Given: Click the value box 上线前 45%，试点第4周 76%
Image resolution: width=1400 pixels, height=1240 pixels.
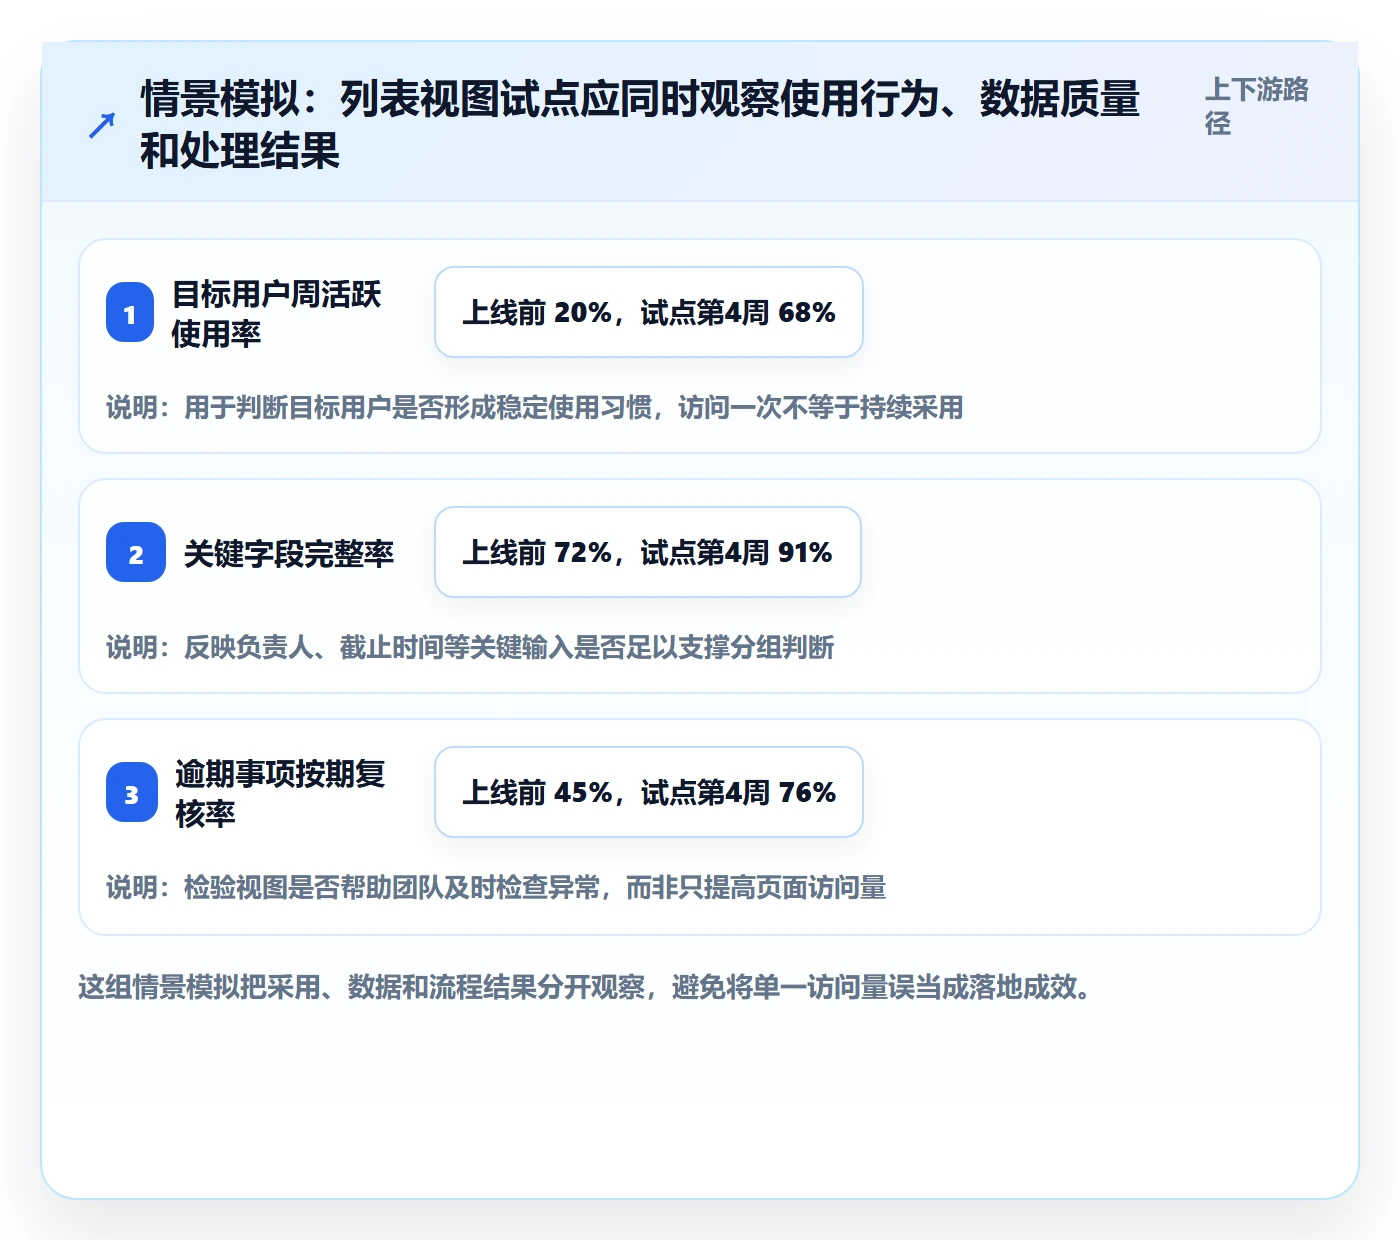Looking at the screenshot, I should pos(649,792).
